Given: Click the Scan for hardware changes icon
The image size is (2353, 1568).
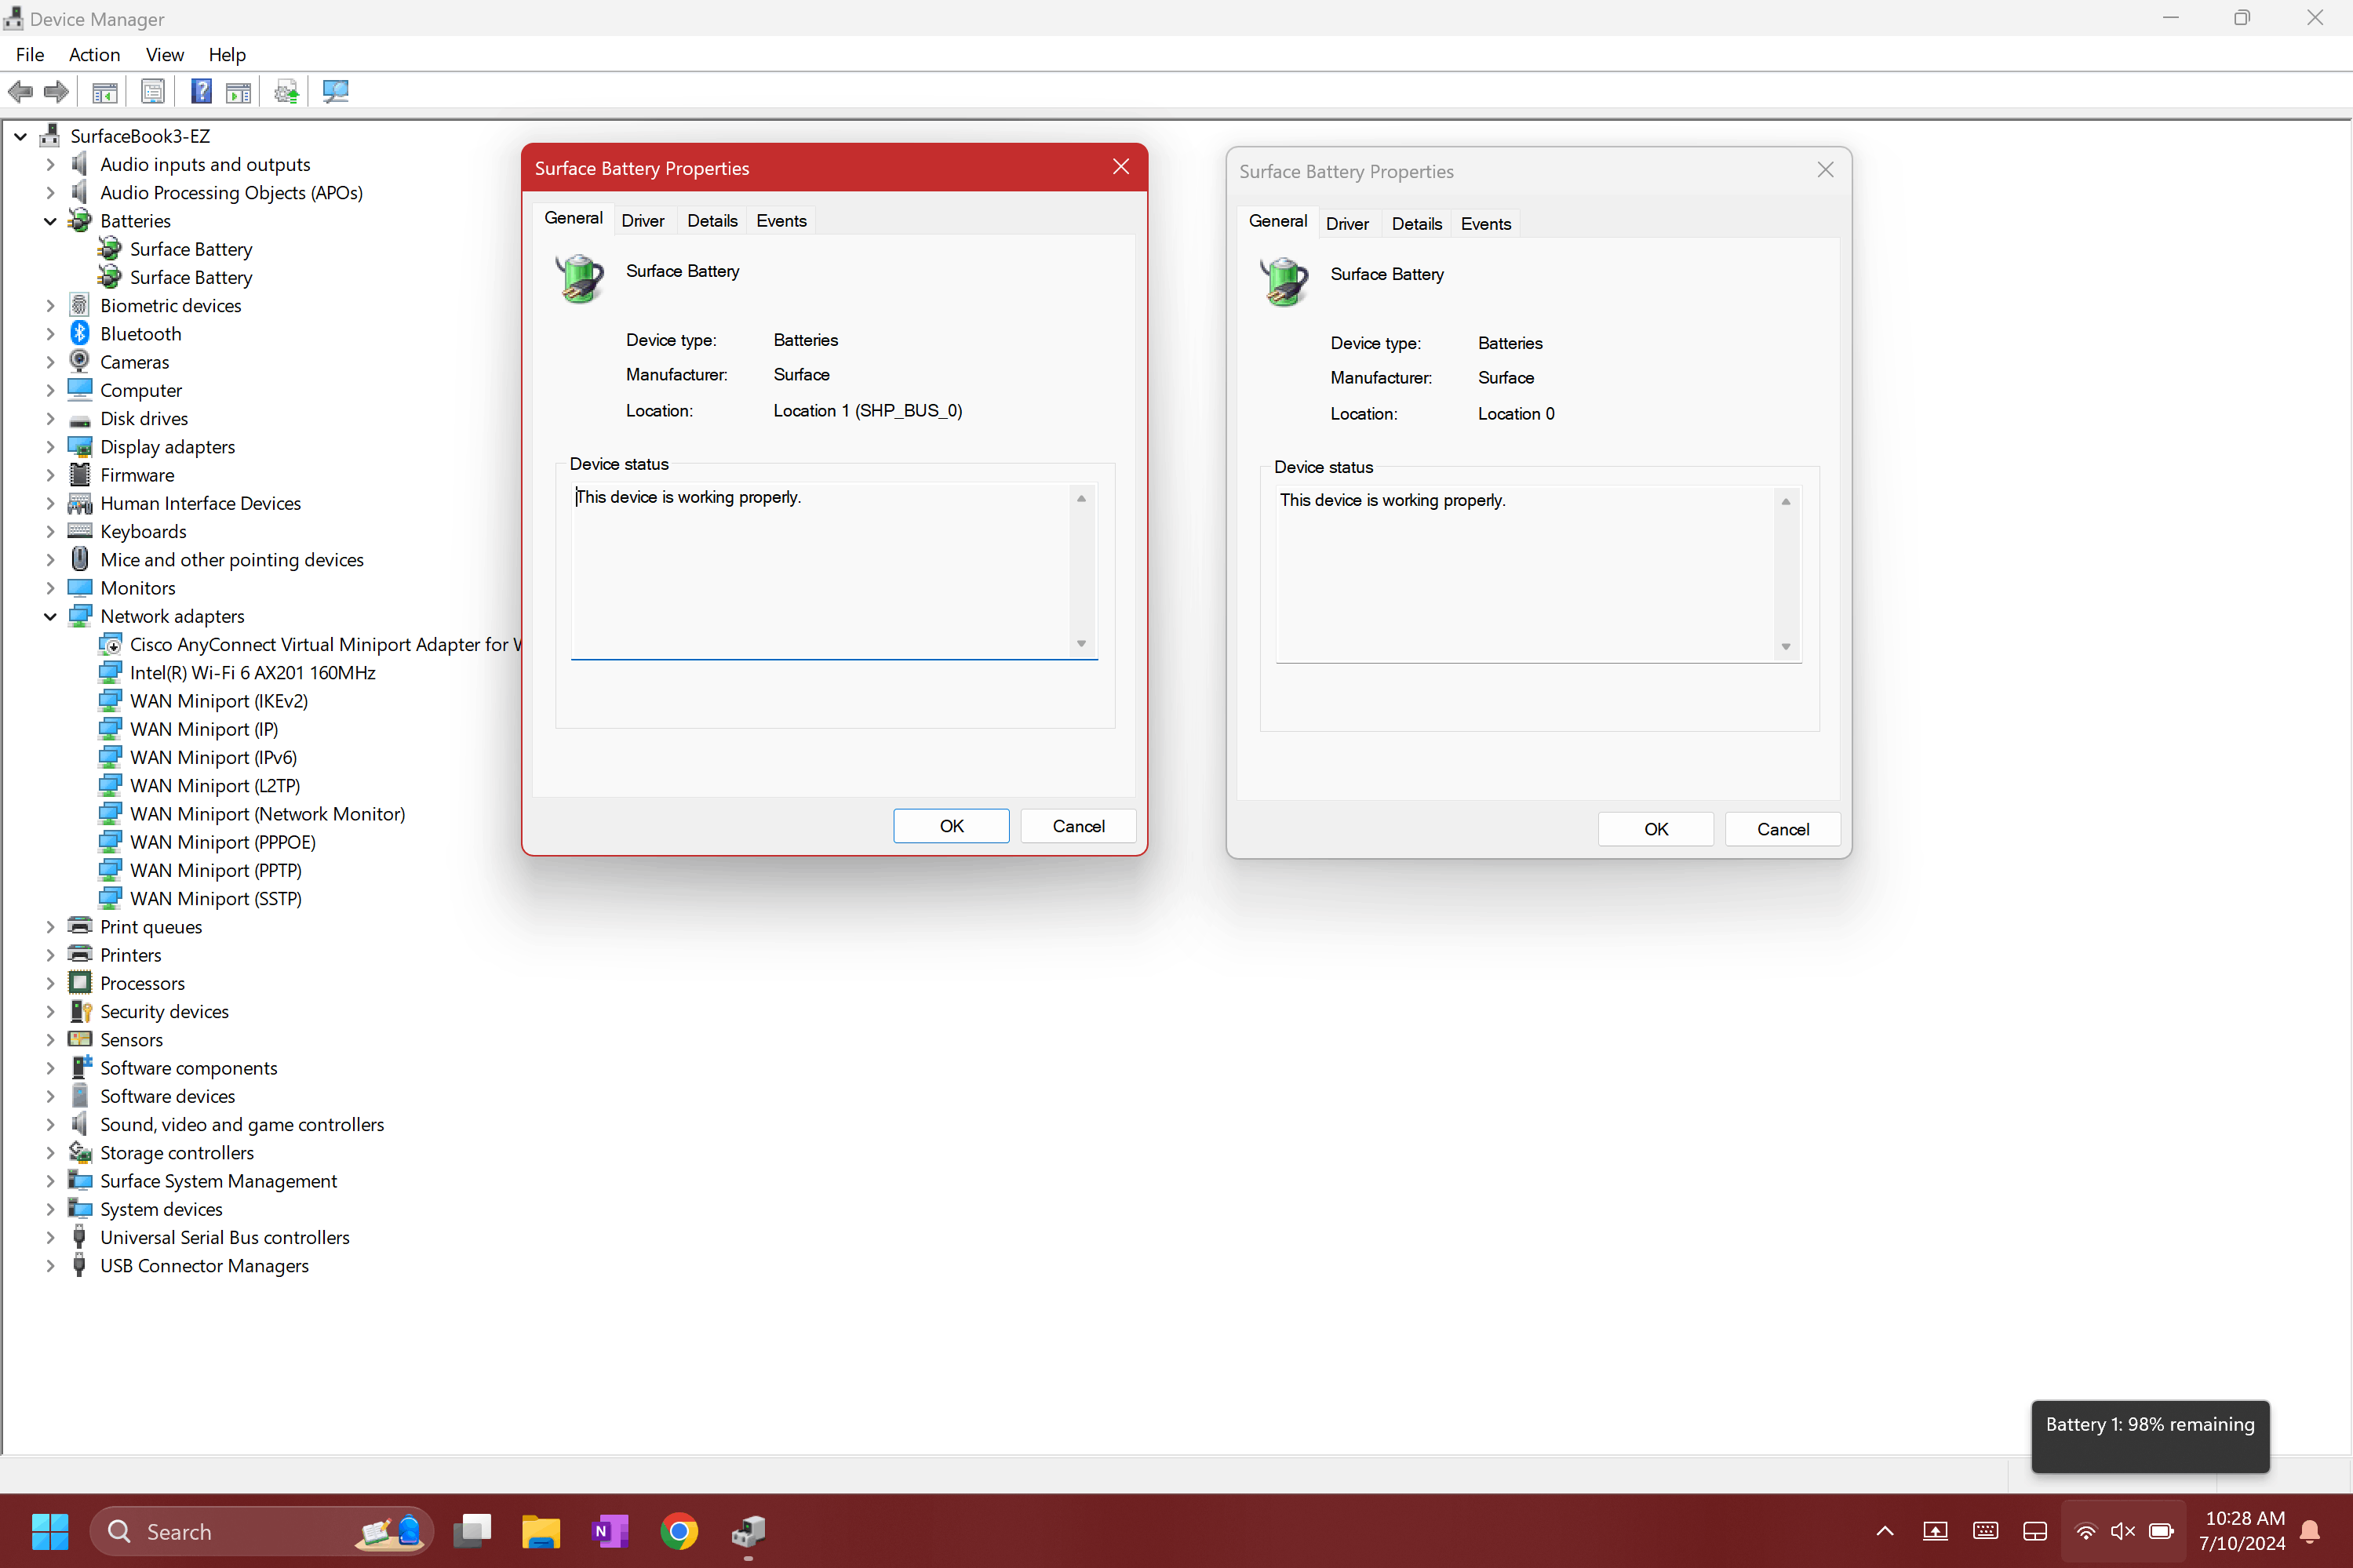Looking at the screenshot, I should pyautogui.click(x=335, y=92).
